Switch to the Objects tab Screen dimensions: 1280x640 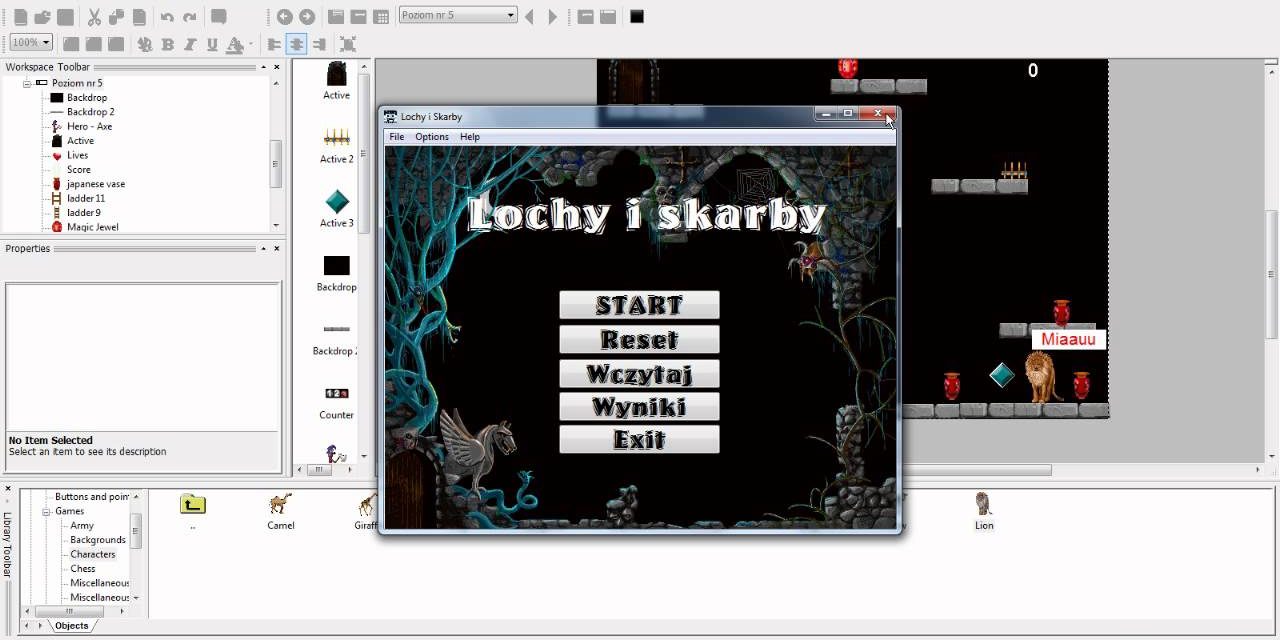(71, 626)
